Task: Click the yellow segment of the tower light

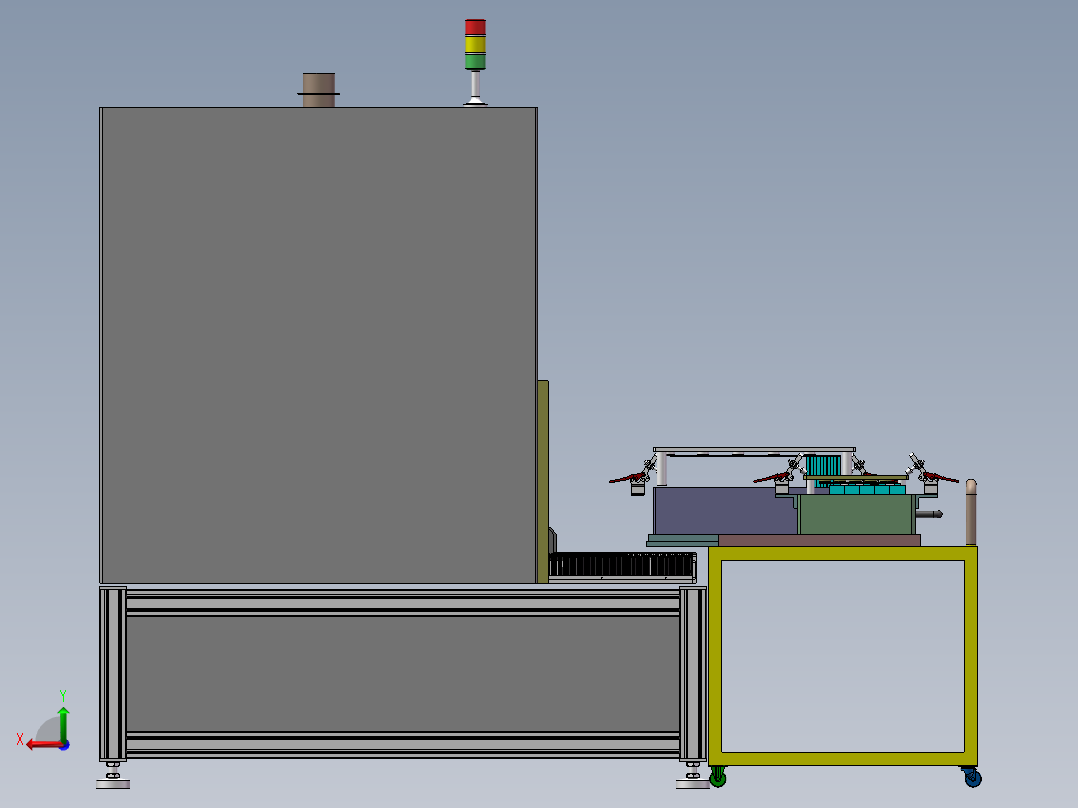Action: (475, 45)
